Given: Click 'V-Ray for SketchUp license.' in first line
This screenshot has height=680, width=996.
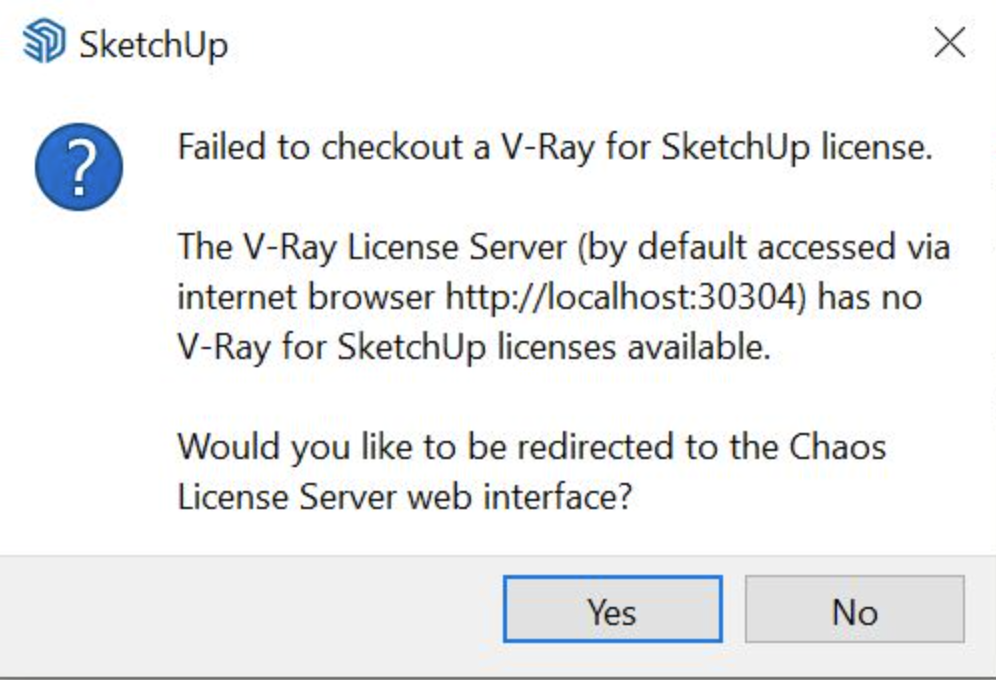Looking at the screenshot, I should (x=717, y=148).
